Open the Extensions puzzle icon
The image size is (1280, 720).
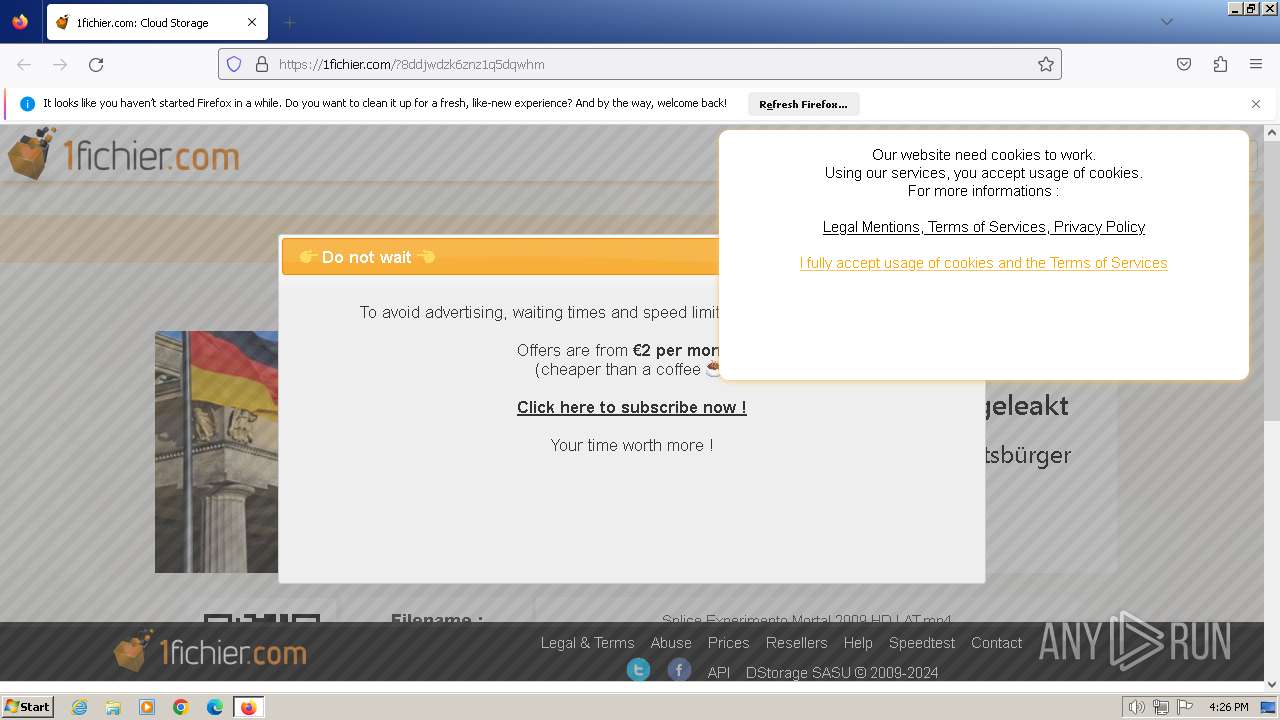pos(1220,64)
